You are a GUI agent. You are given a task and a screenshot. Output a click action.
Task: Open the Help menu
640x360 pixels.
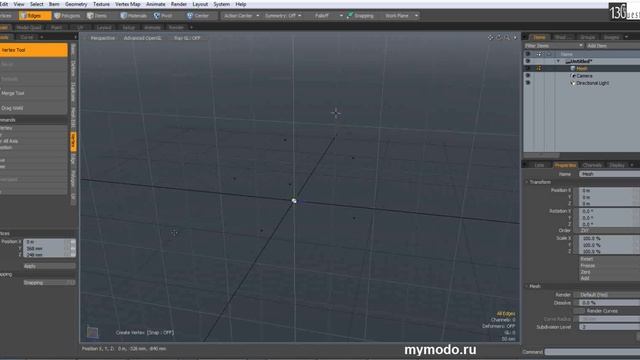click(241, 4)
